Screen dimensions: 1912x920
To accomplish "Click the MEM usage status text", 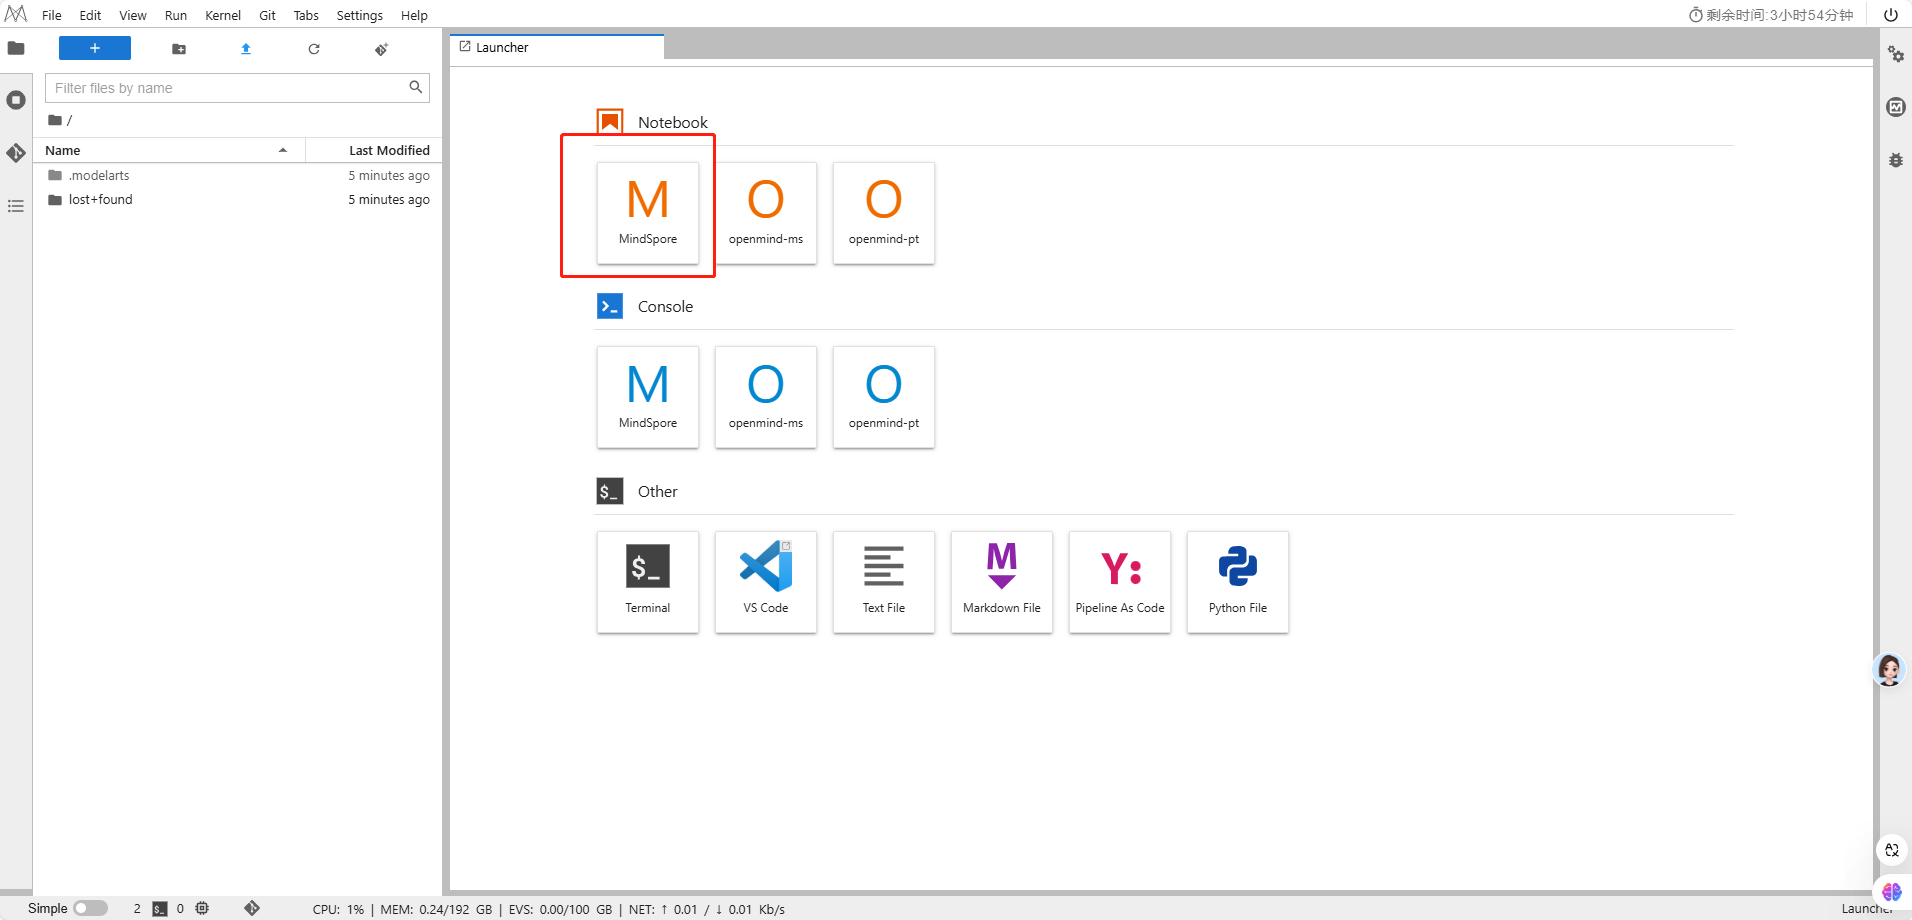I will pos(436,909).
